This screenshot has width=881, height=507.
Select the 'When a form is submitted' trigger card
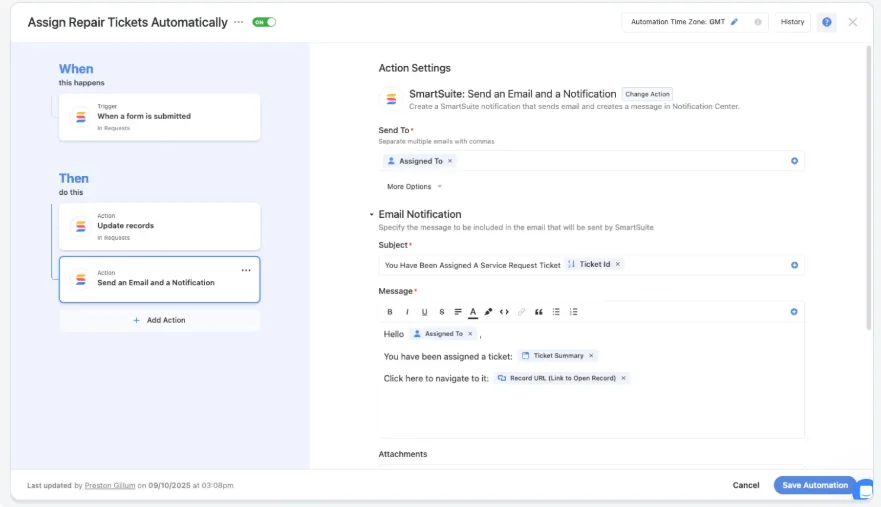160,117
